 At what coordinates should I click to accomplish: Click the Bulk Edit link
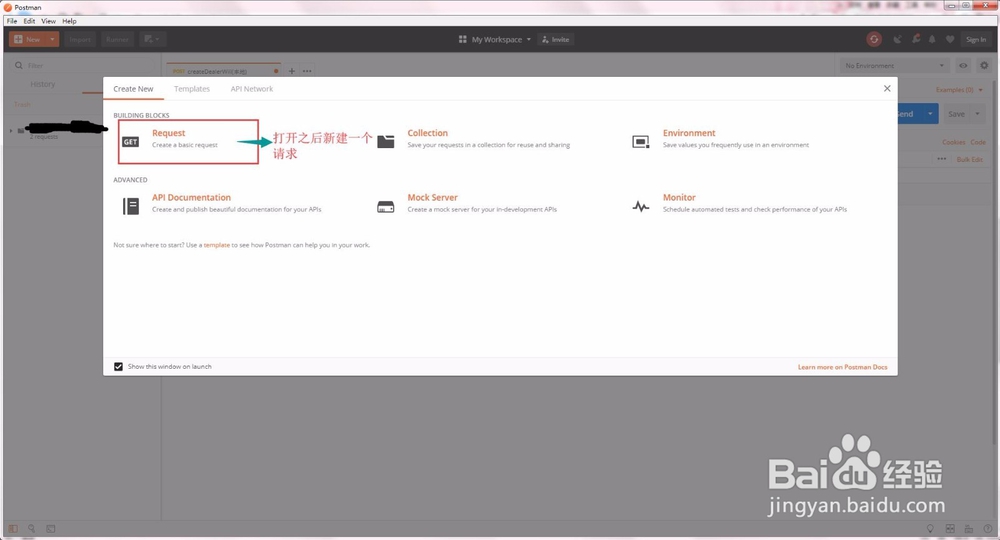click(x=969, y=159)
